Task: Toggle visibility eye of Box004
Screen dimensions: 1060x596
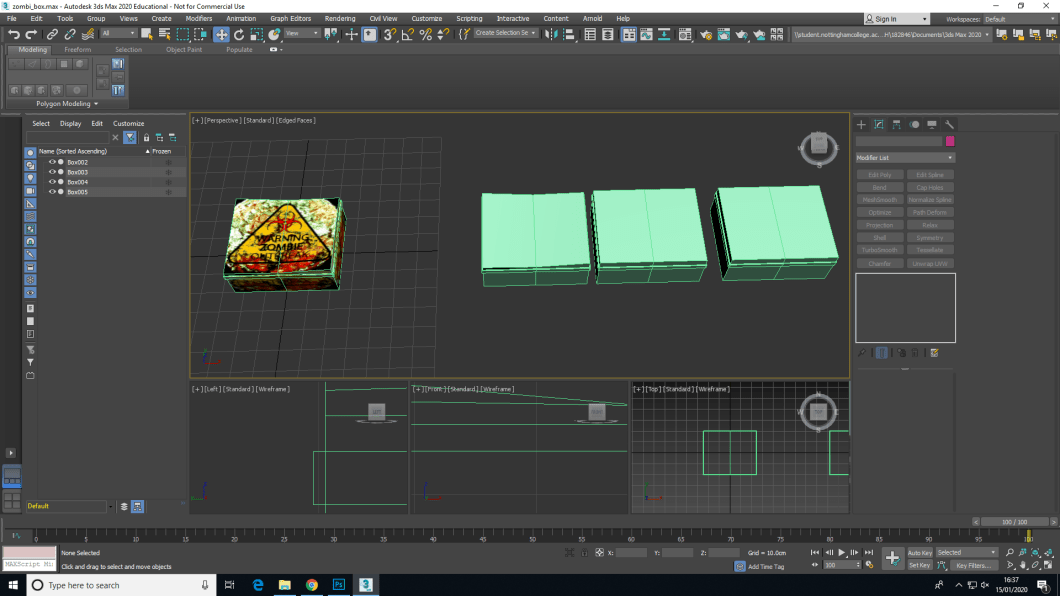Action: (52, 182)
